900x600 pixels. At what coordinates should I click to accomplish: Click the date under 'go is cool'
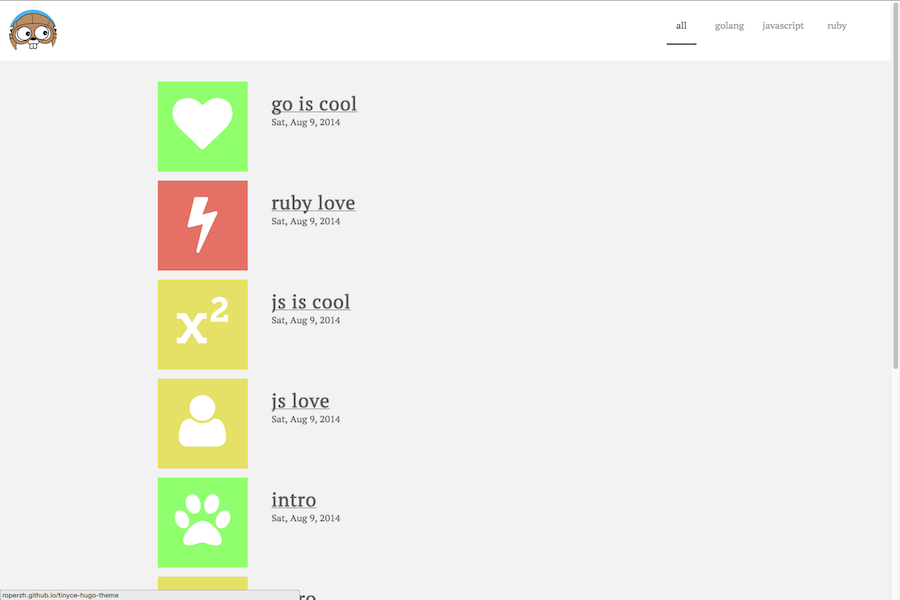[x=305, y=122]
